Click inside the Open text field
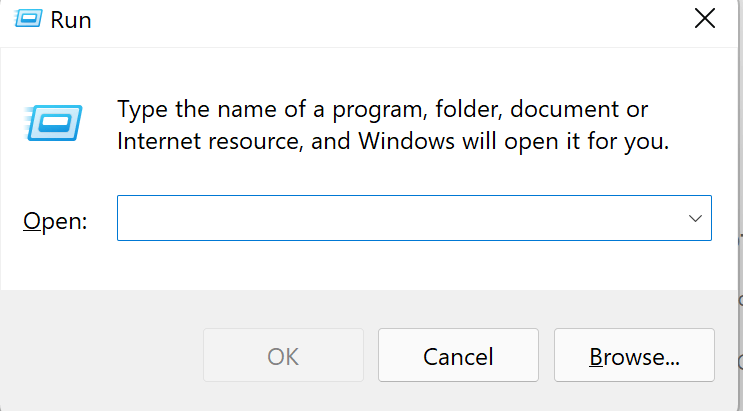This screenshot has height=411, width=743. [400, 218]
